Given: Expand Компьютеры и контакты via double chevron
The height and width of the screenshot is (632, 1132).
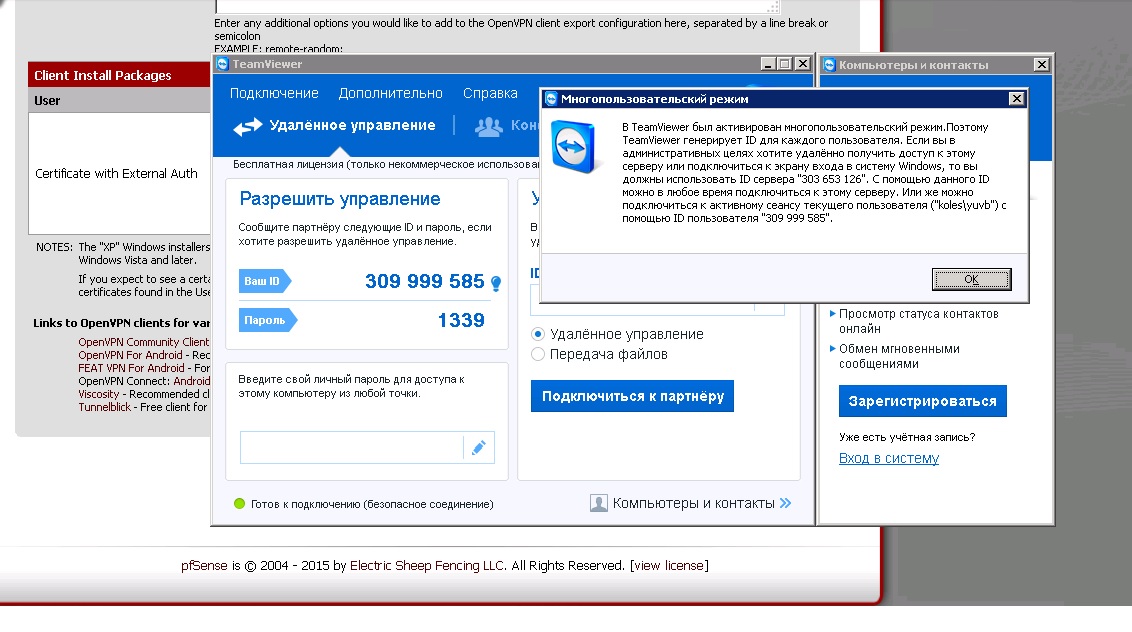Looking at the screenshot, I should 785,503.
